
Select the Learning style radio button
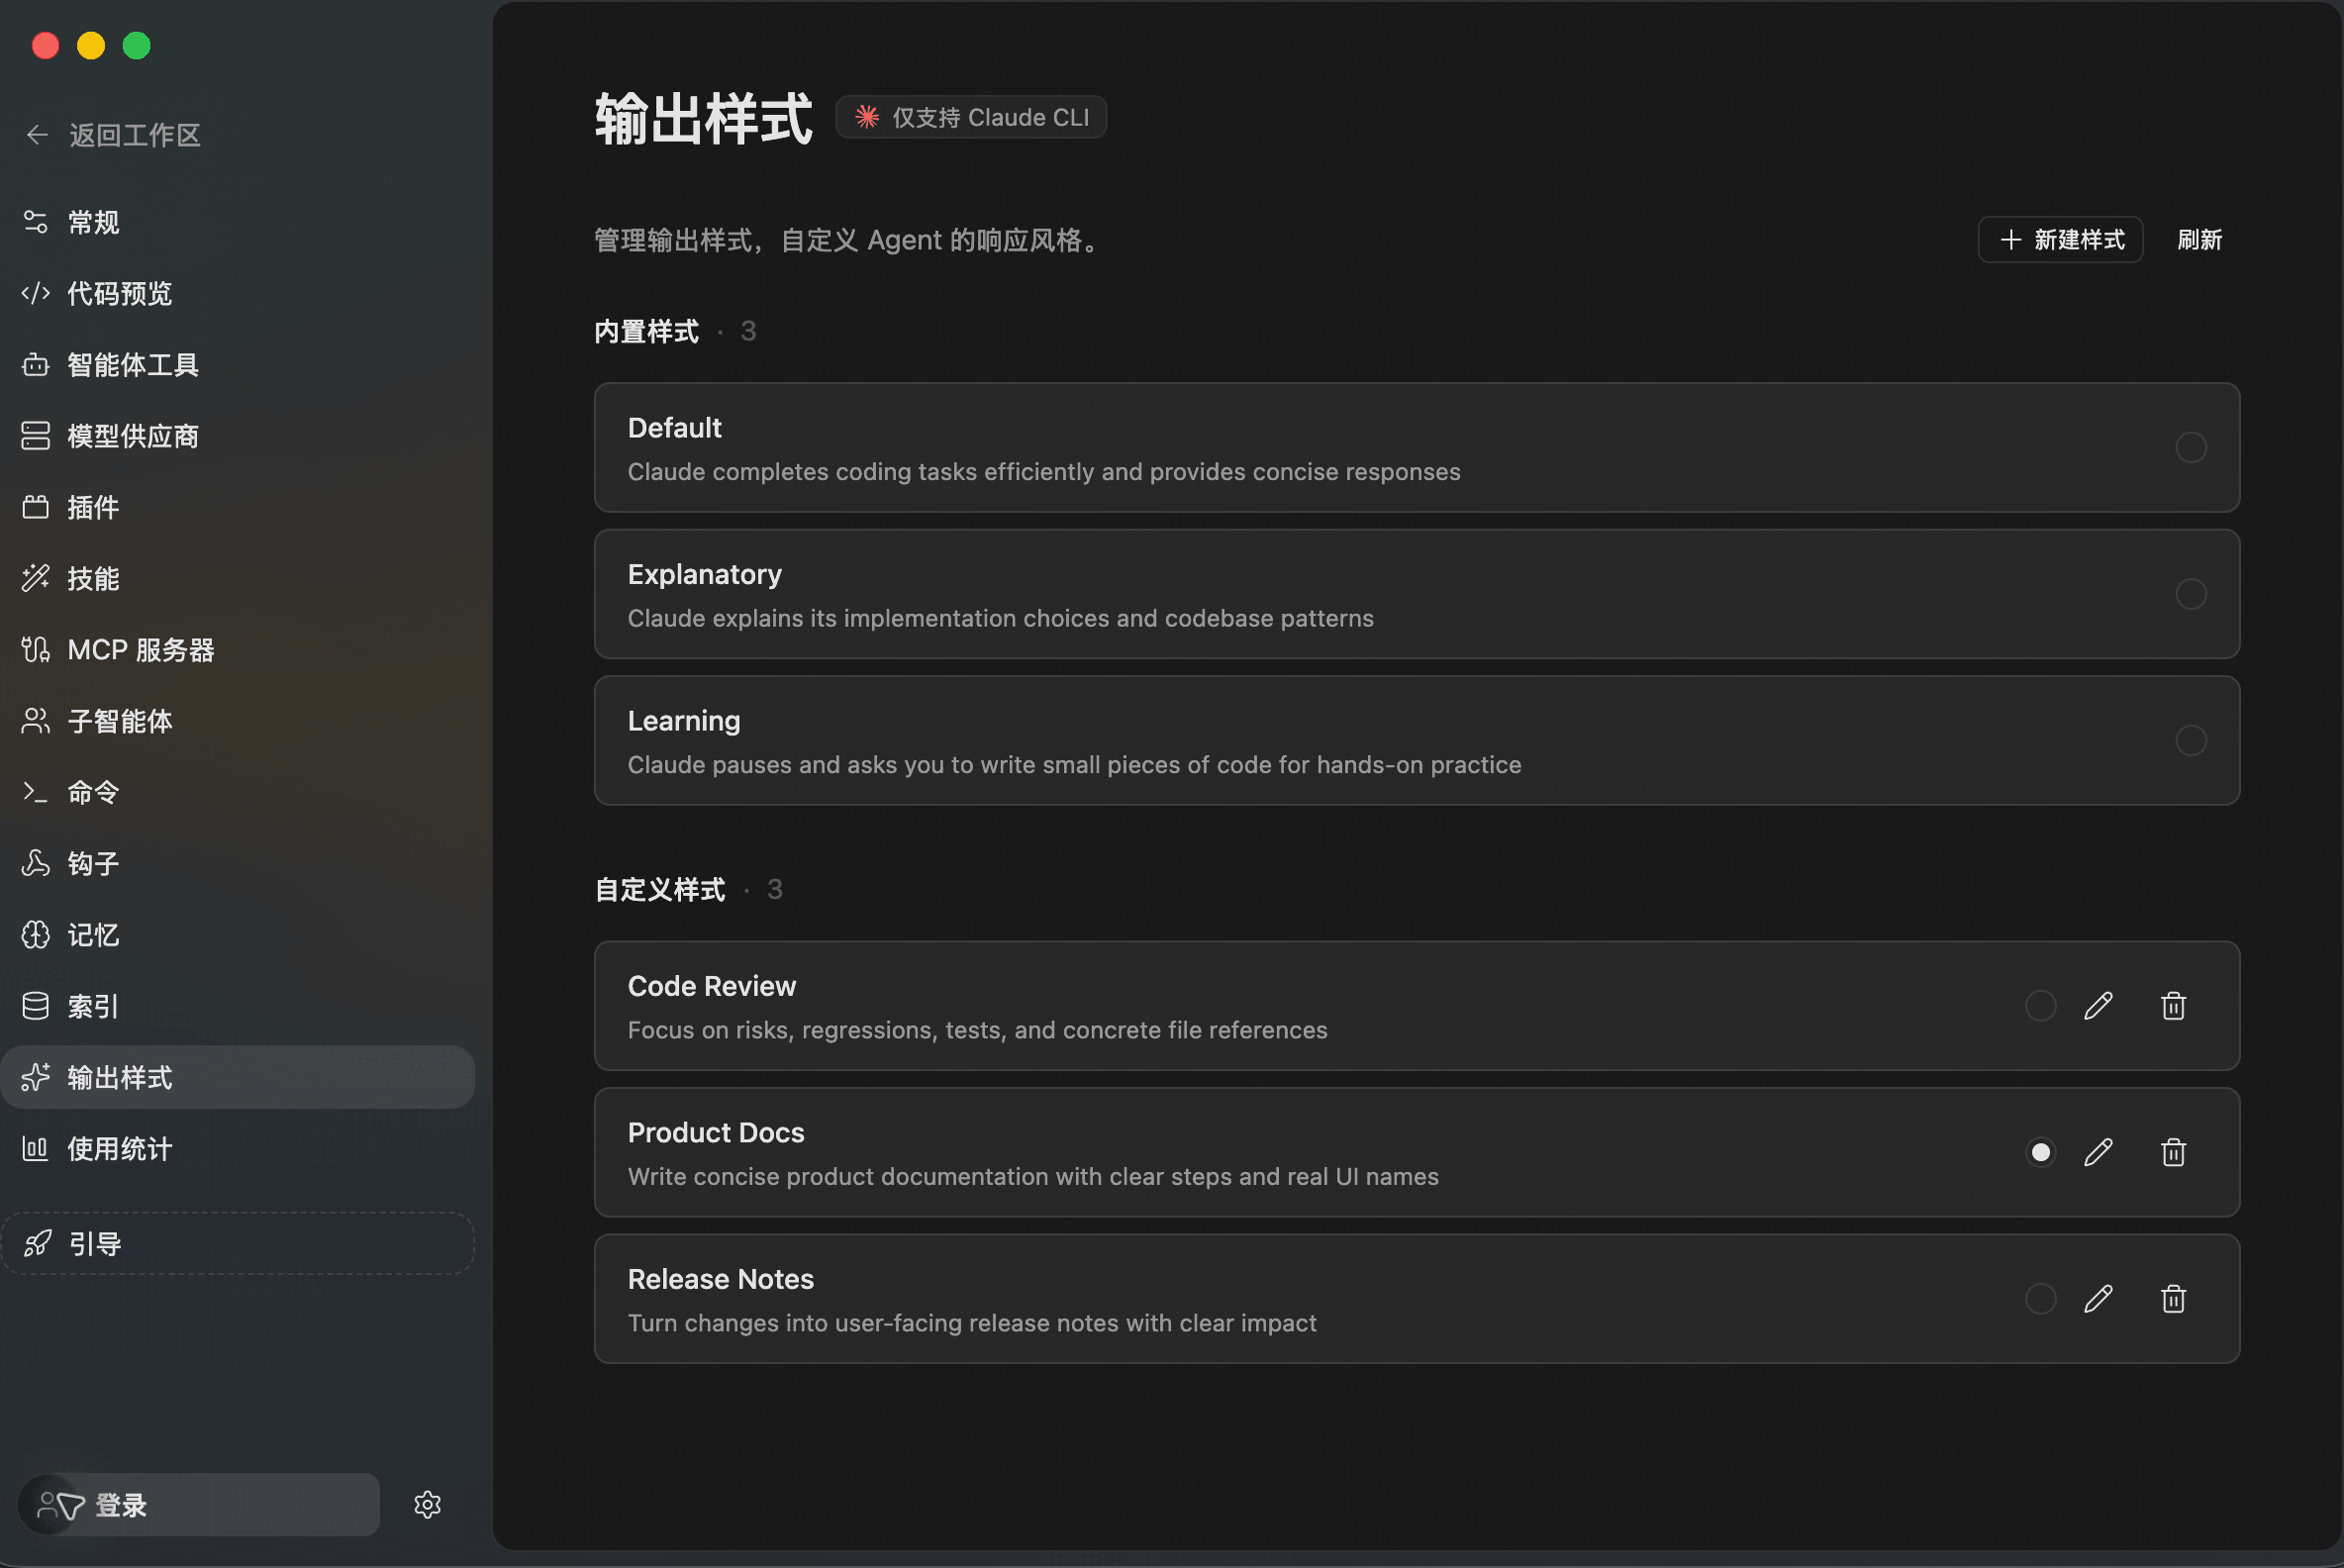[2191, 740]
